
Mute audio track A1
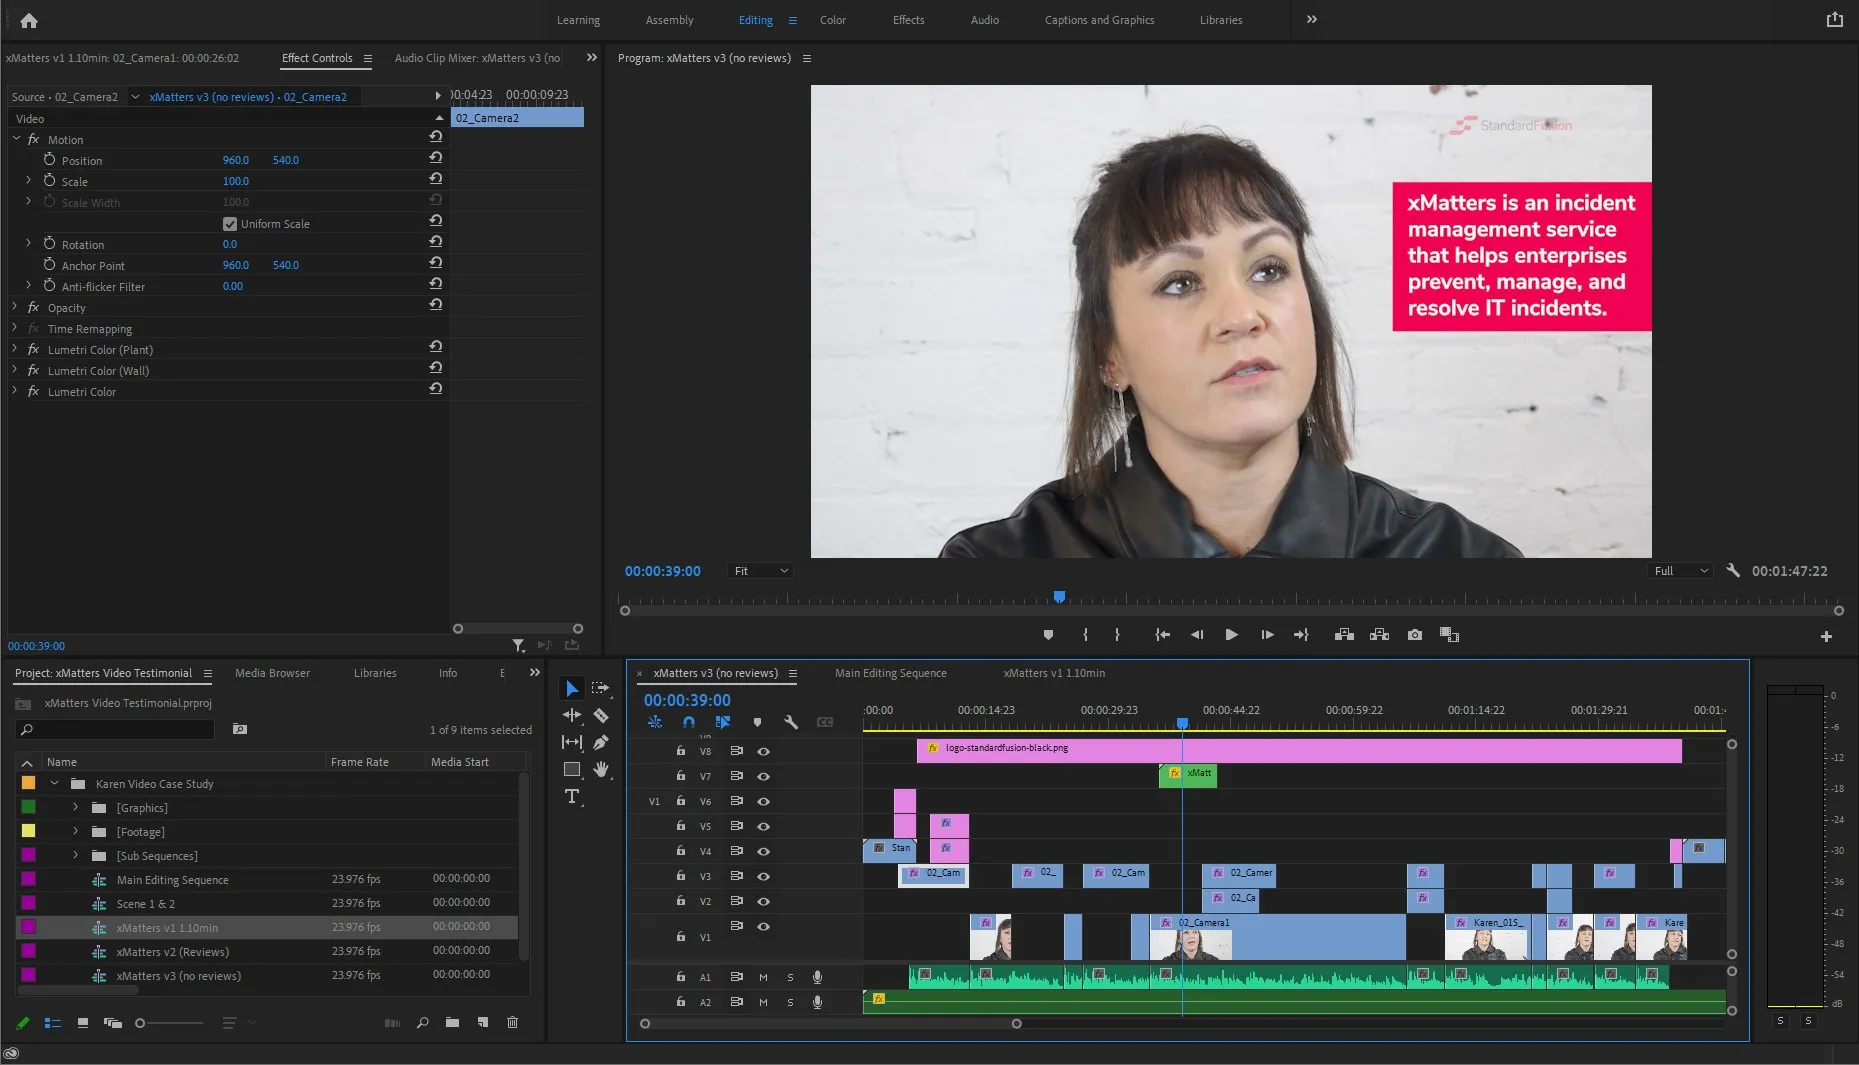[x=763, y=977]
